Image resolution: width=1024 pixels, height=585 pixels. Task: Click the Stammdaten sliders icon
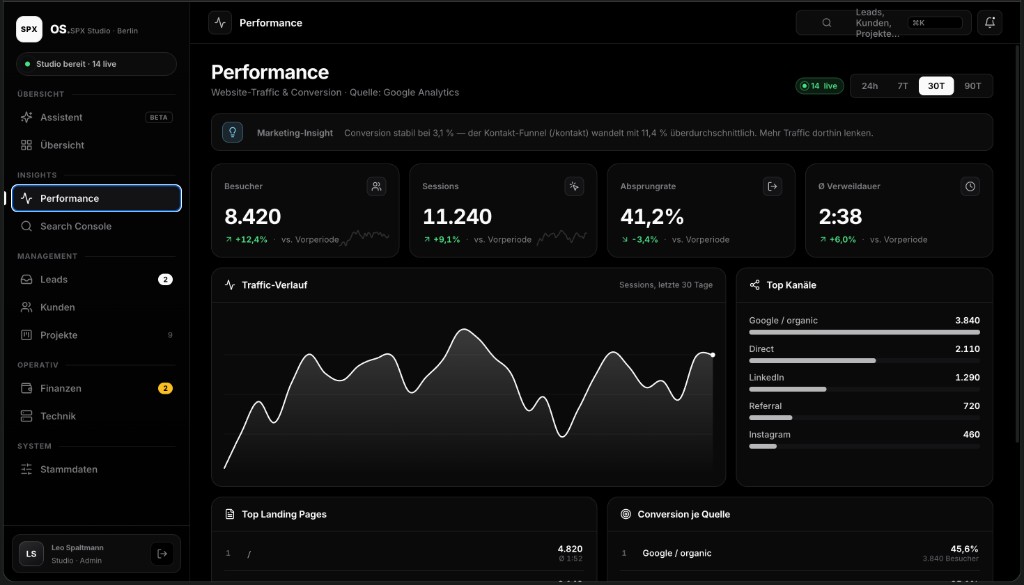coord(26,469)
